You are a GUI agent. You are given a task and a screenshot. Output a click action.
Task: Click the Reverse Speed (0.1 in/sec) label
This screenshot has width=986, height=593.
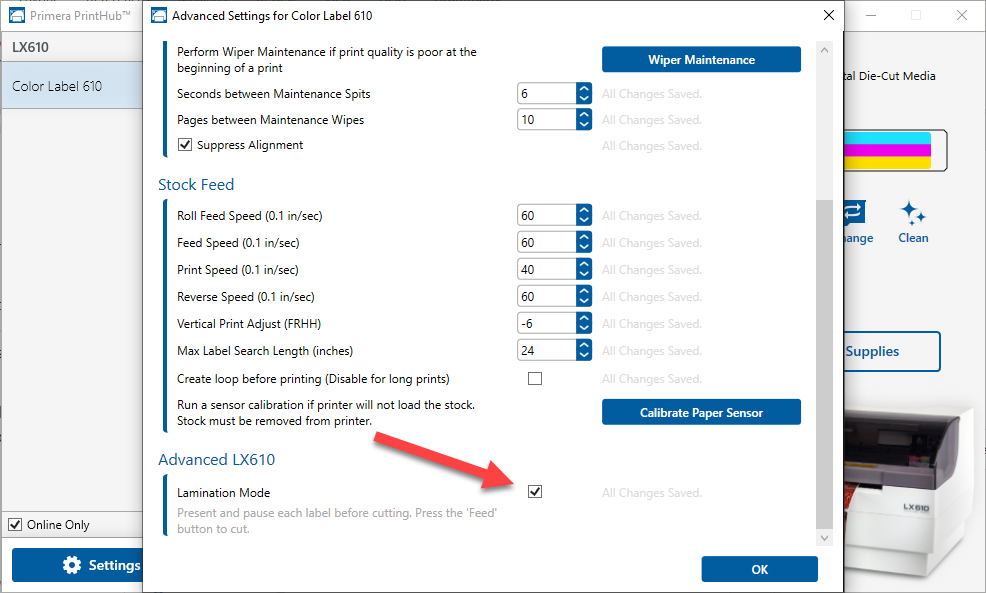pyautogui.click(x=246, y=297)
